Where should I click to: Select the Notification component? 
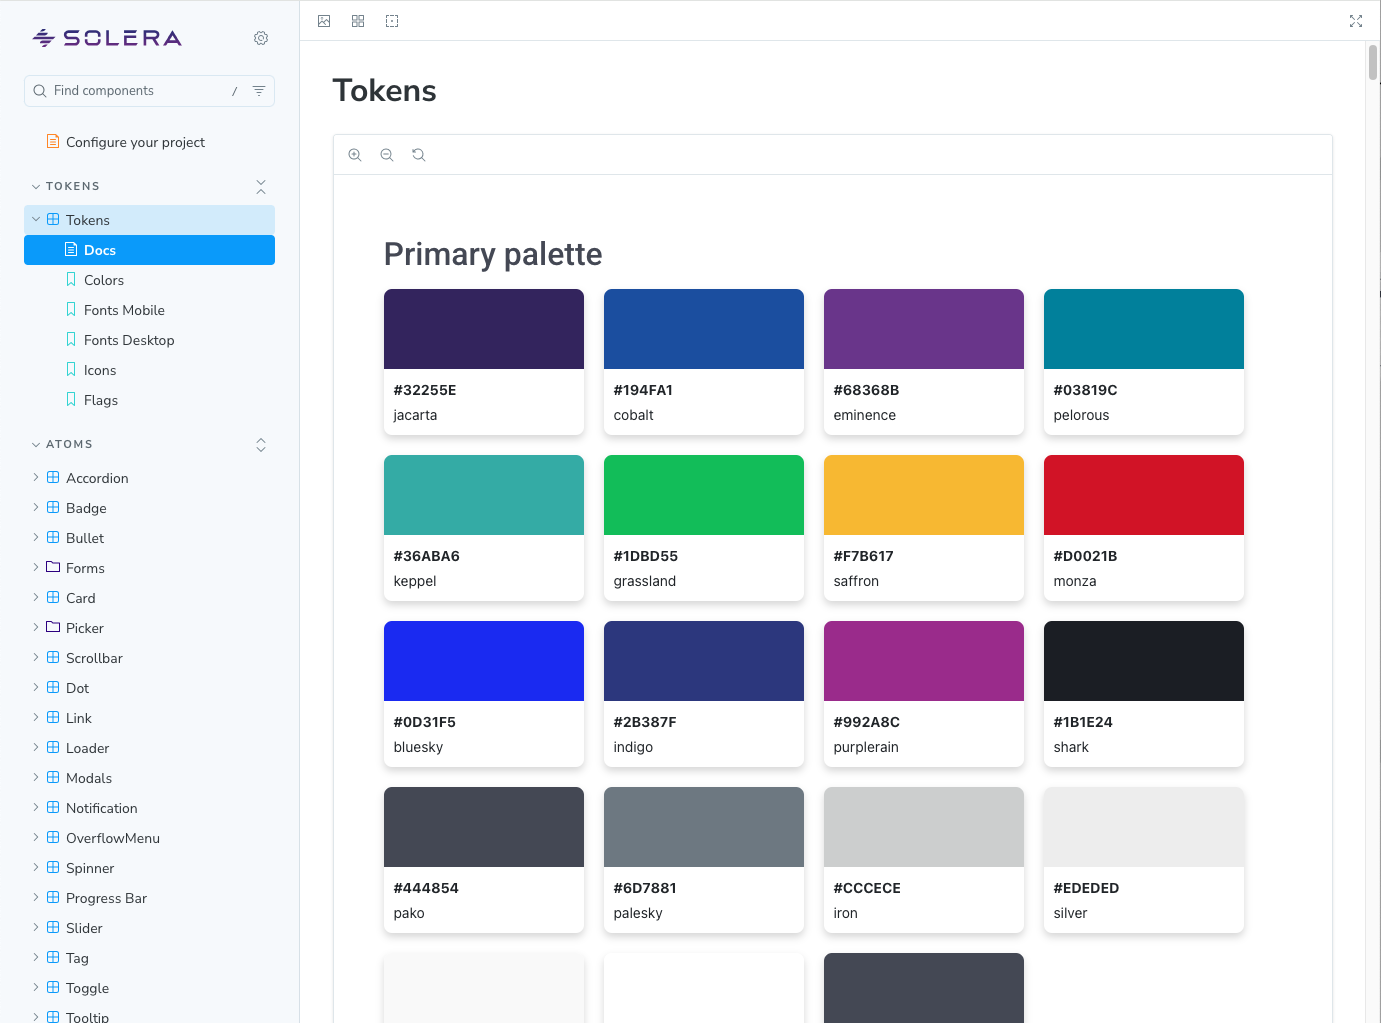pos(149,808)
